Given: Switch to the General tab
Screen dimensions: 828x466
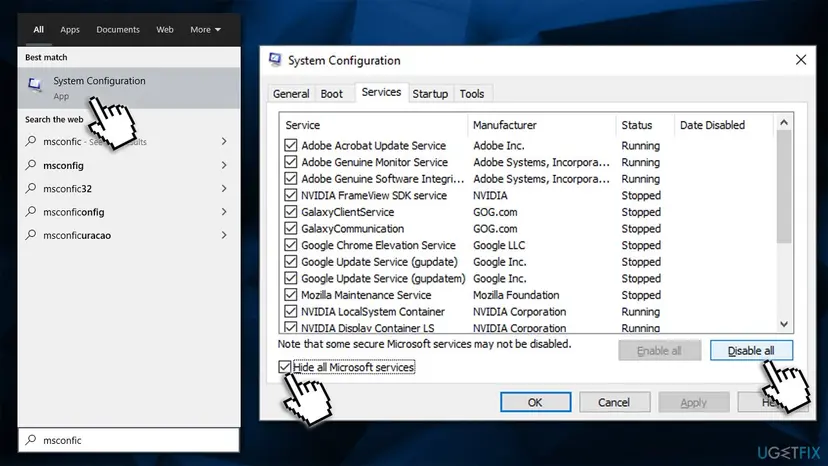Looking at the screenshot, I should [291, 94].
